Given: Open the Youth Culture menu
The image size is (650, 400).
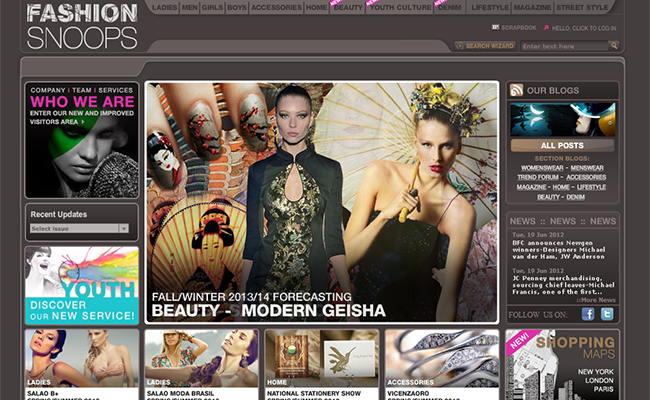Looking at the screenshot, I should pyautogui.click(x=400, y=7).
